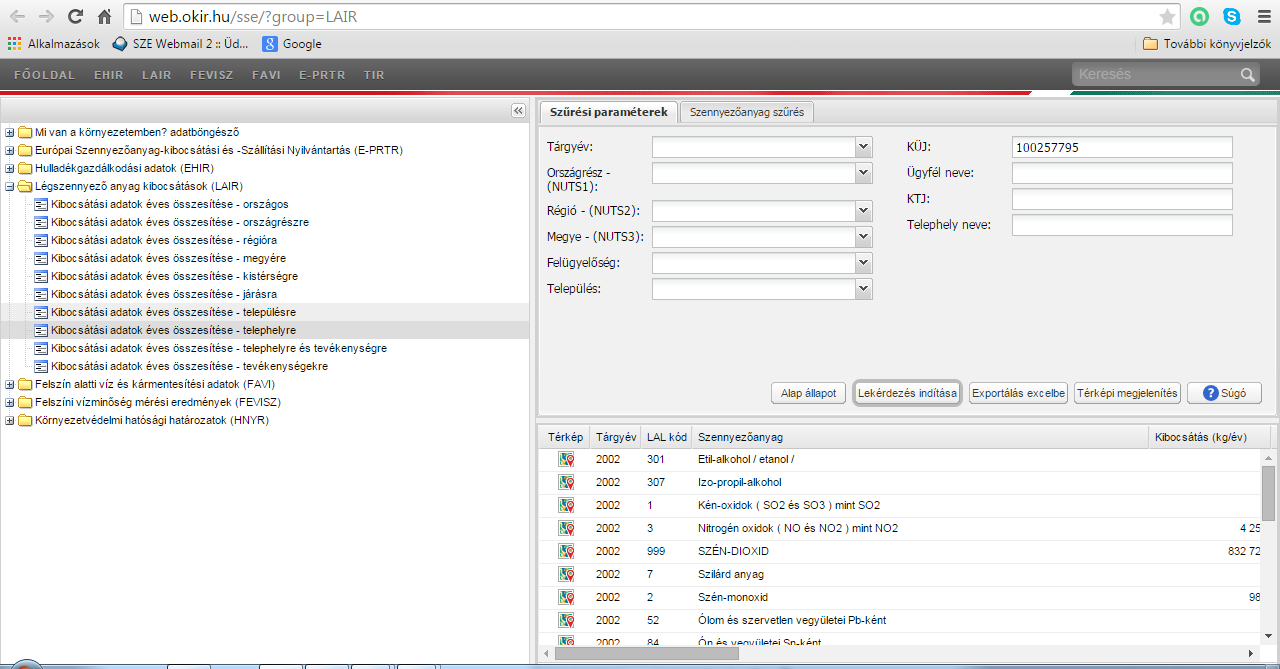Open the Alkalmazások apps bookmark
Viewport: 1280px width, 669px height.
tap(54, 44)
